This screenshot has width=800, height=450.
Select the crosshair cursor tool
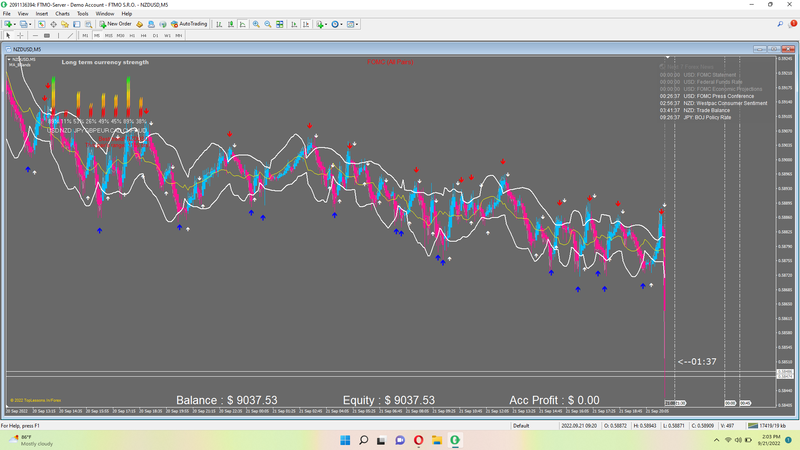(20, 35)
